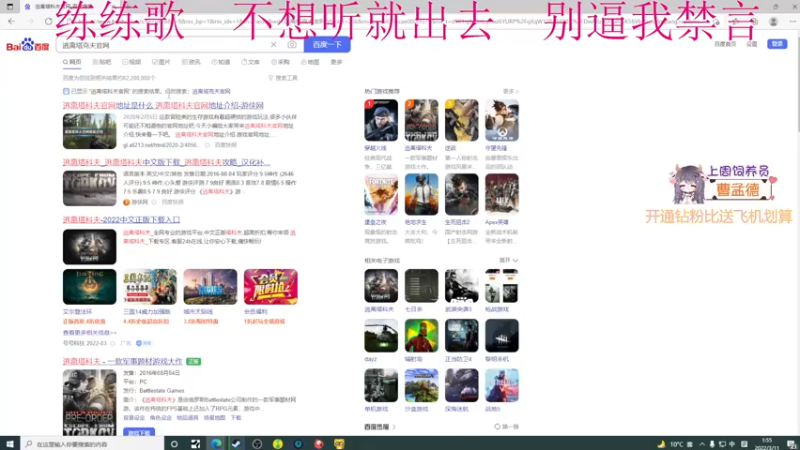This screenshot has height=450, width=800.
Task: Click the Windows taskbar search box
Action: pos(92,444)
